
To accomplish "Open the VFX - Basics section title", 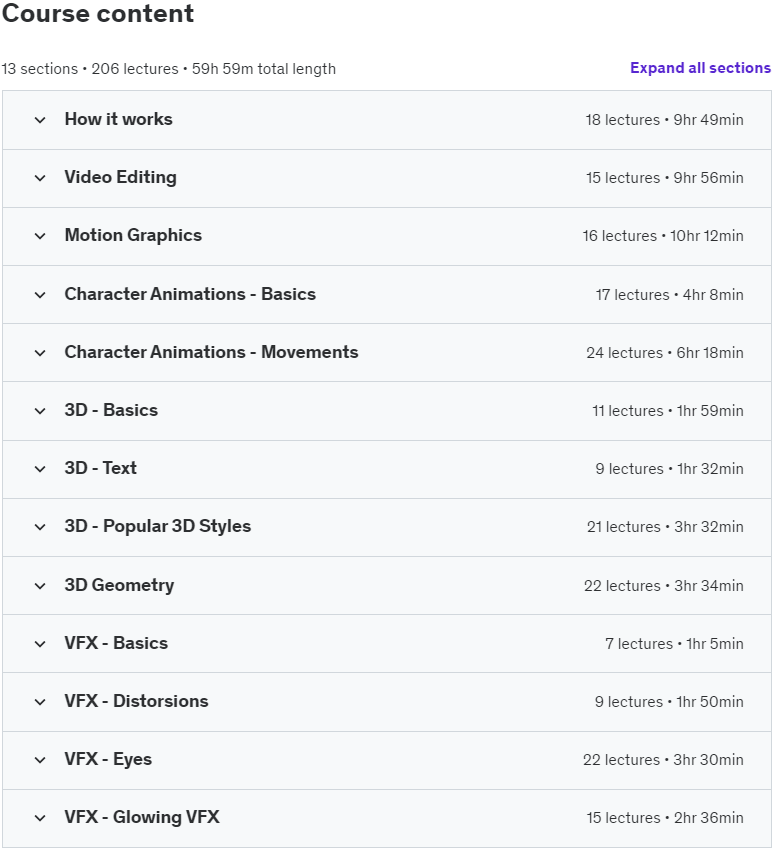I will coord(116,643).
